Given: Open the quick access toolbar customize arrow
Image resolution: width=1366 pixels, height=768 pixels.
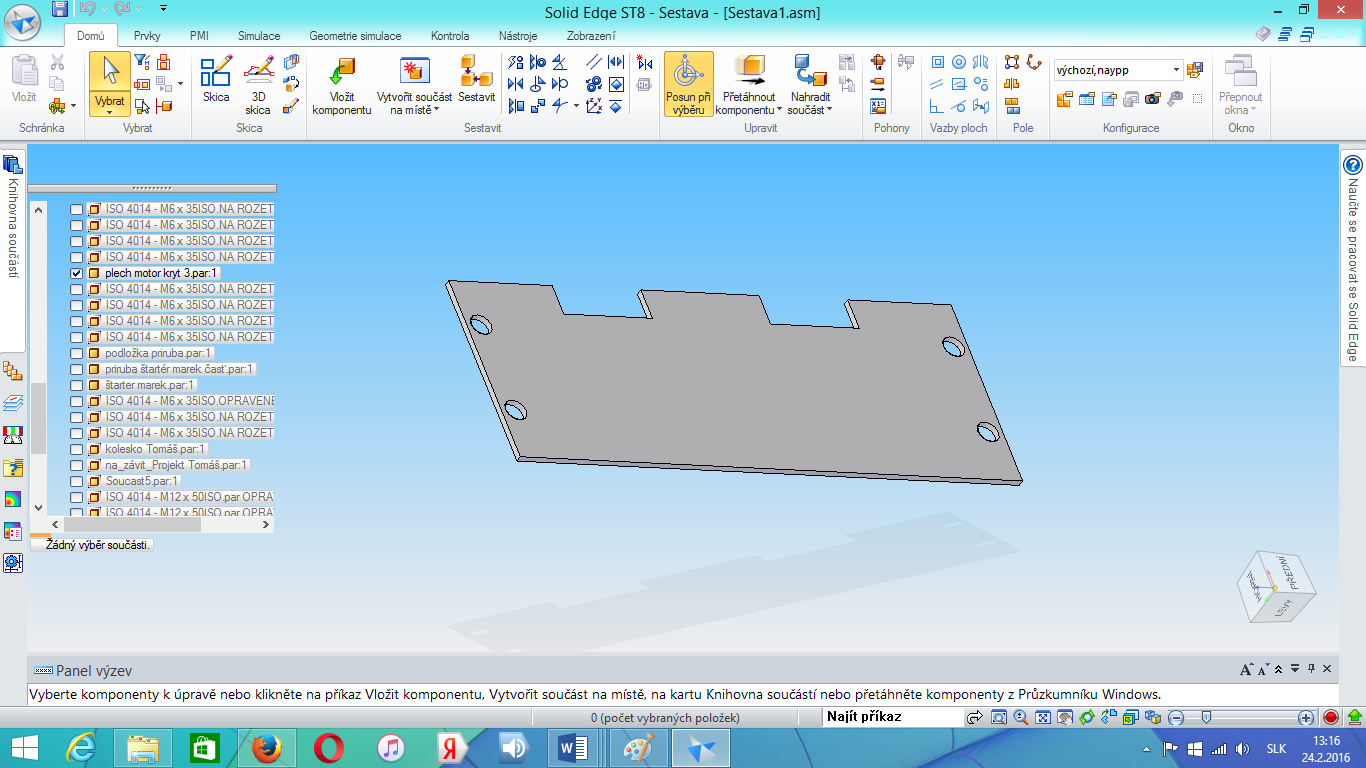Looking at the screenshot, I should pyautogui.click(x=164, y=9).
